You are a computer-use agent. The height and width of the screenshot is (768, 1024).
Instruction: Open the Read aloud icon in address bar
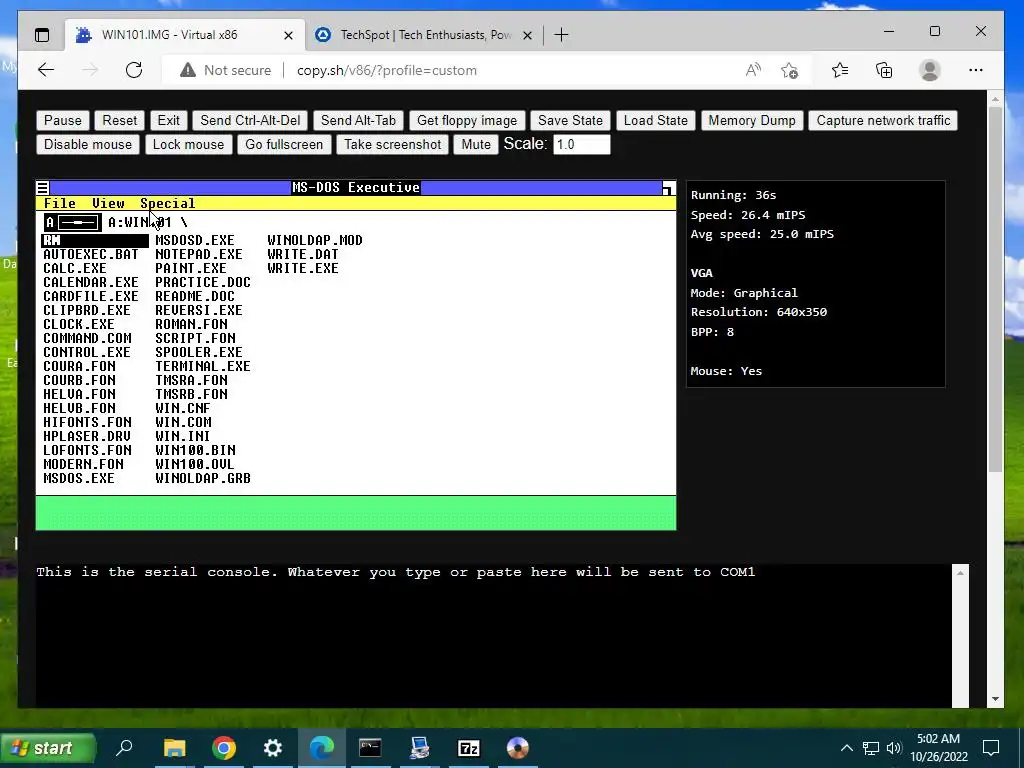tap(753, 70)
